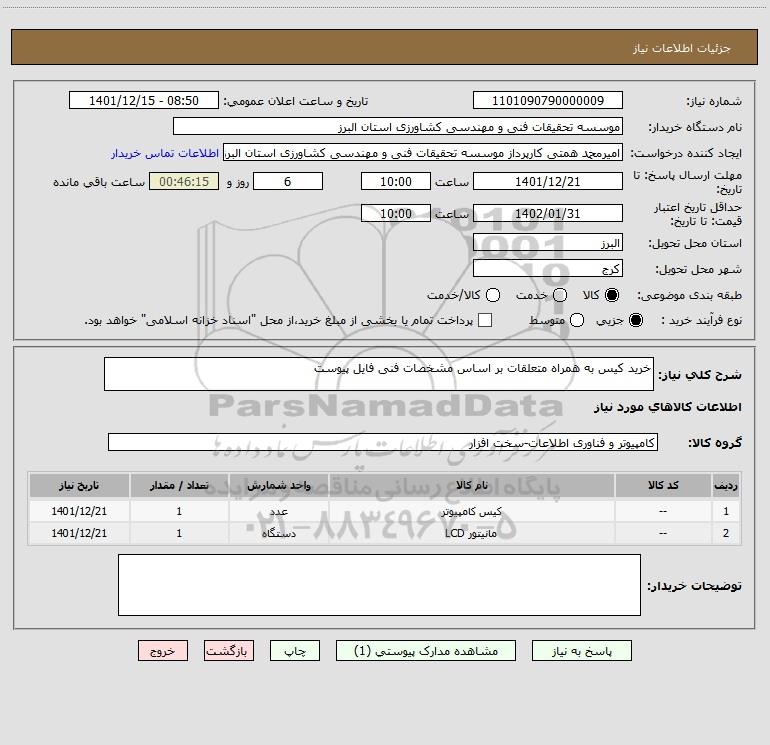Viewport: 770px width, 745px height.
Task: Click the نام دستگاه خریدار field
Action: 398,127
